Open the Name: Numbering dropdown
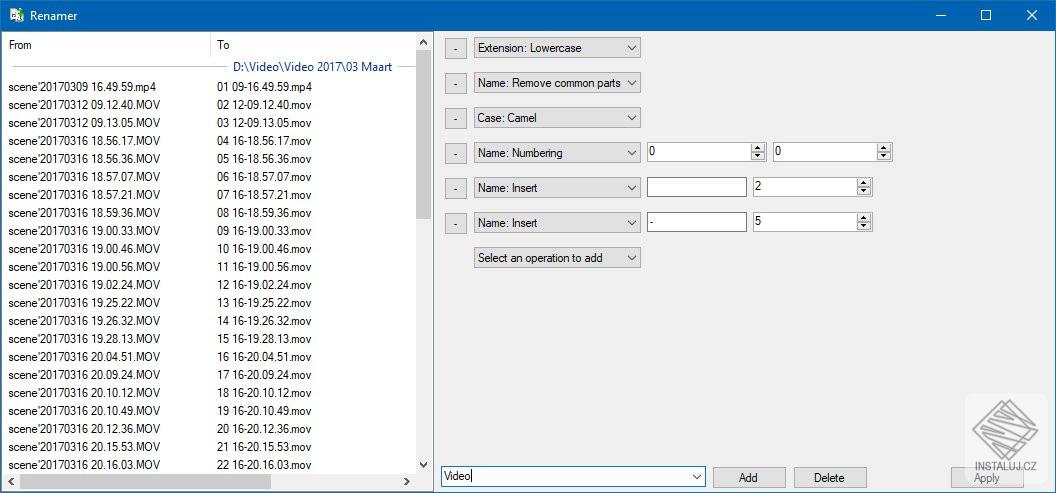This screenshot has width=1056, height=493. 557,153
